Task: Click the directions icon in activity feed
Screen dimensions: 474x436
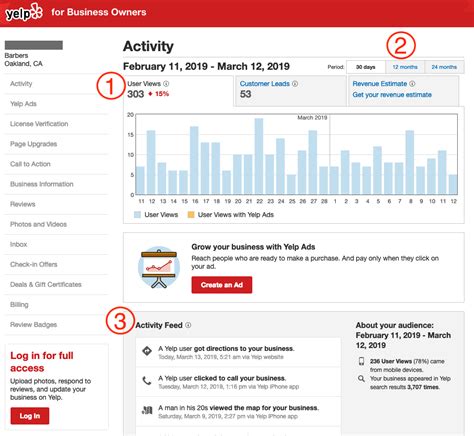Action: (x=147, y=351)
